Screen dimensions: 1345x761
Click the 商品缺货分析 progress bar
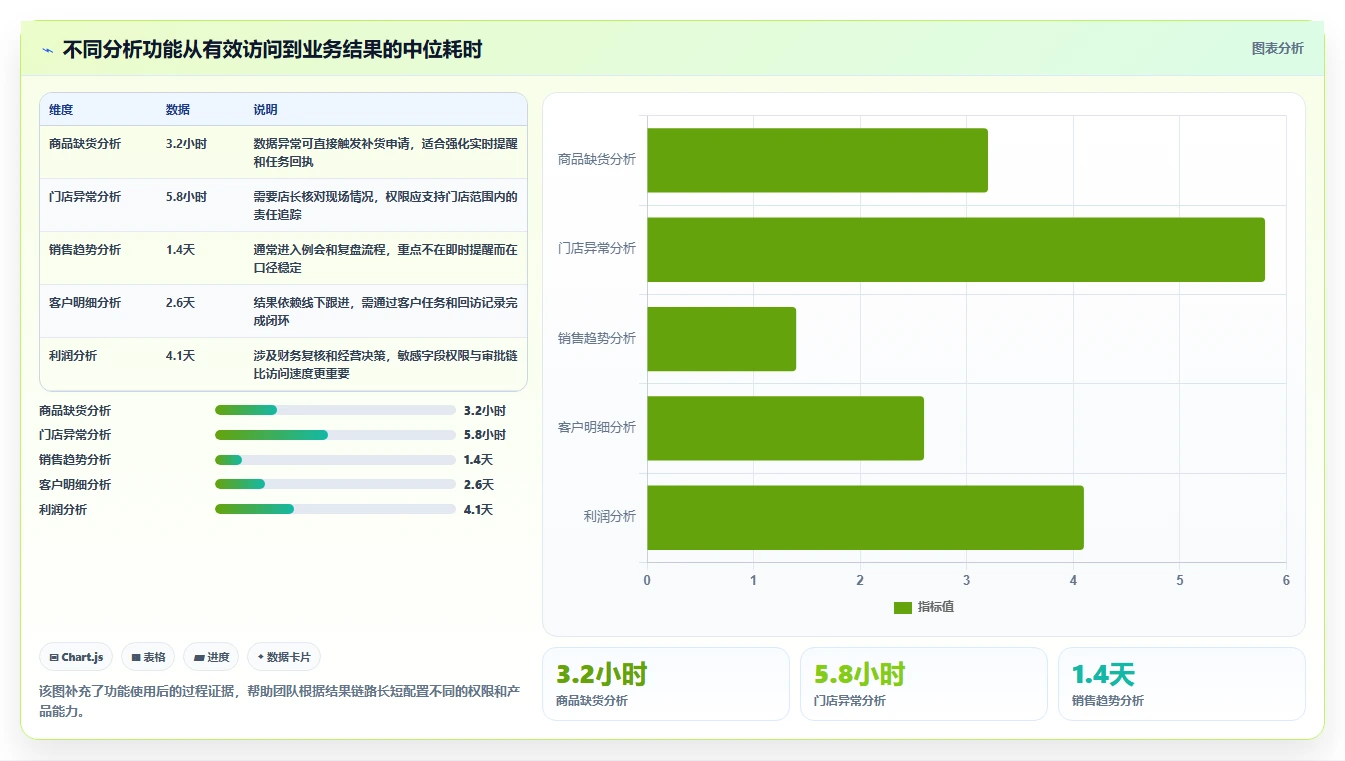click(335, 410)
